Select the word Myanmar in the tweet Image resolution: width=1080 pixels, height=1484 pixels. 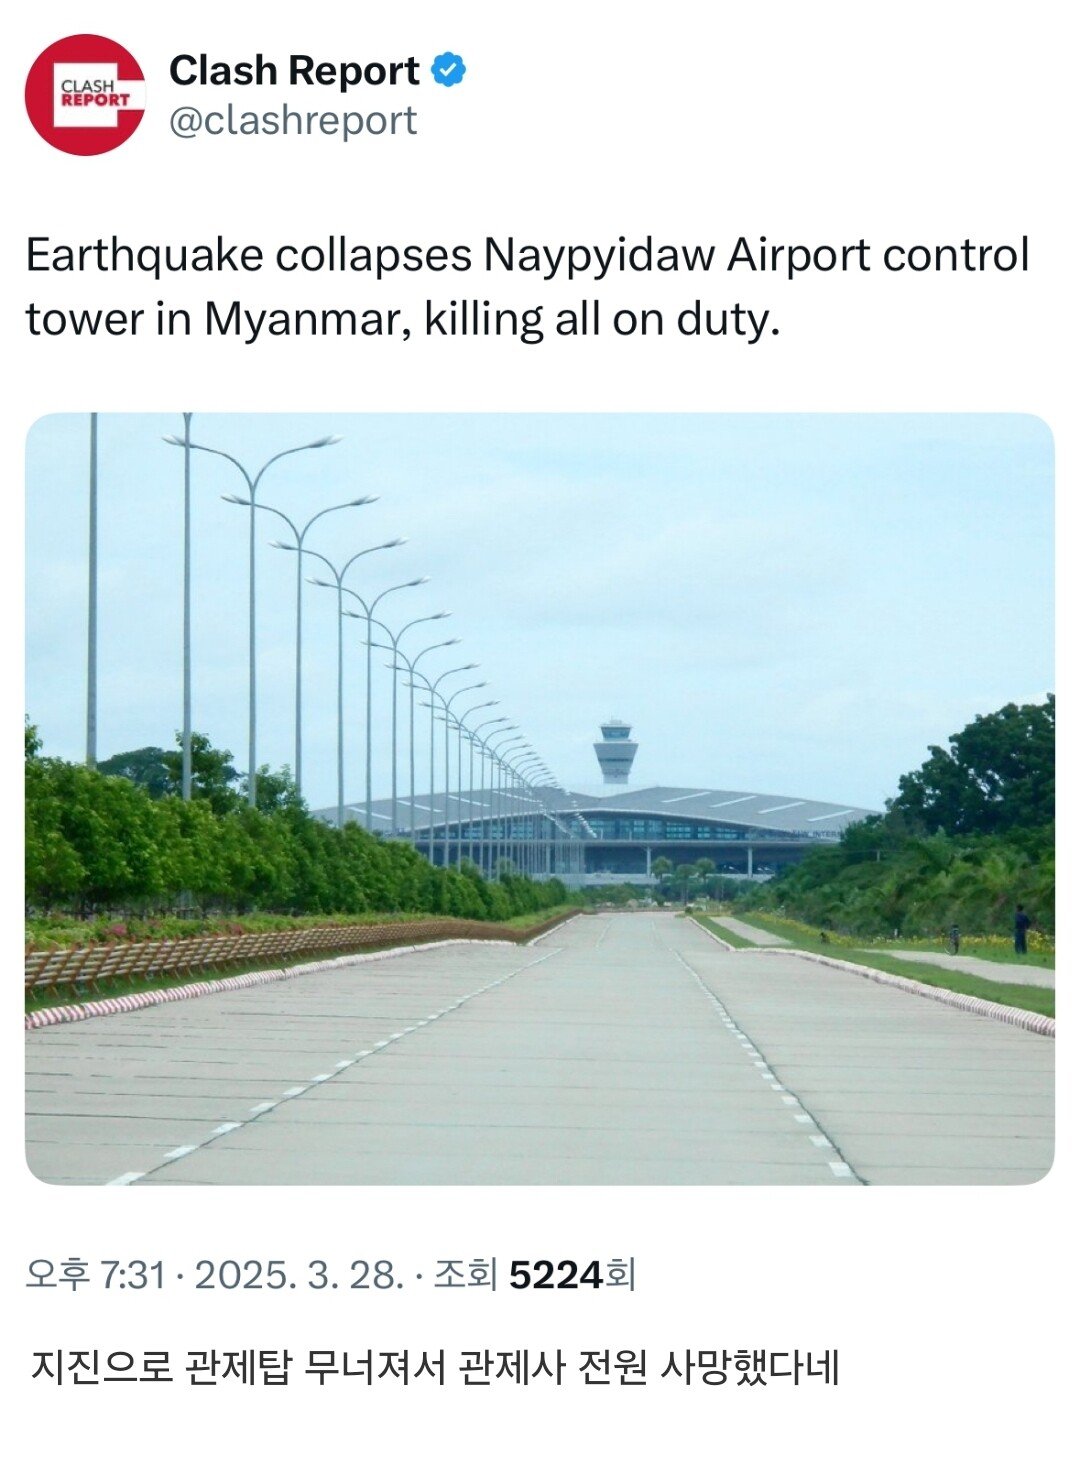306,320
